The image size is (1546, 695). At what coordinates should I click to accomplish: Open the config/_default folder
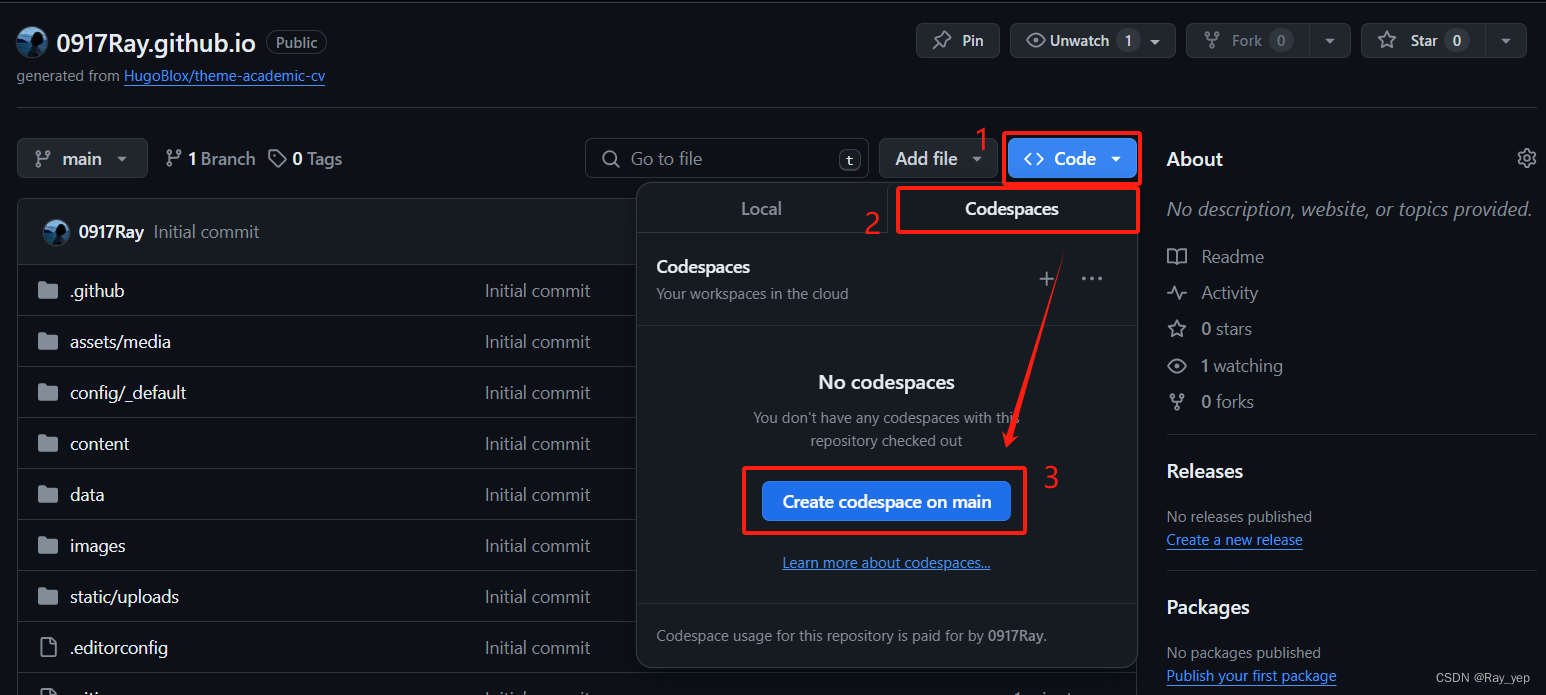[128, 393]
